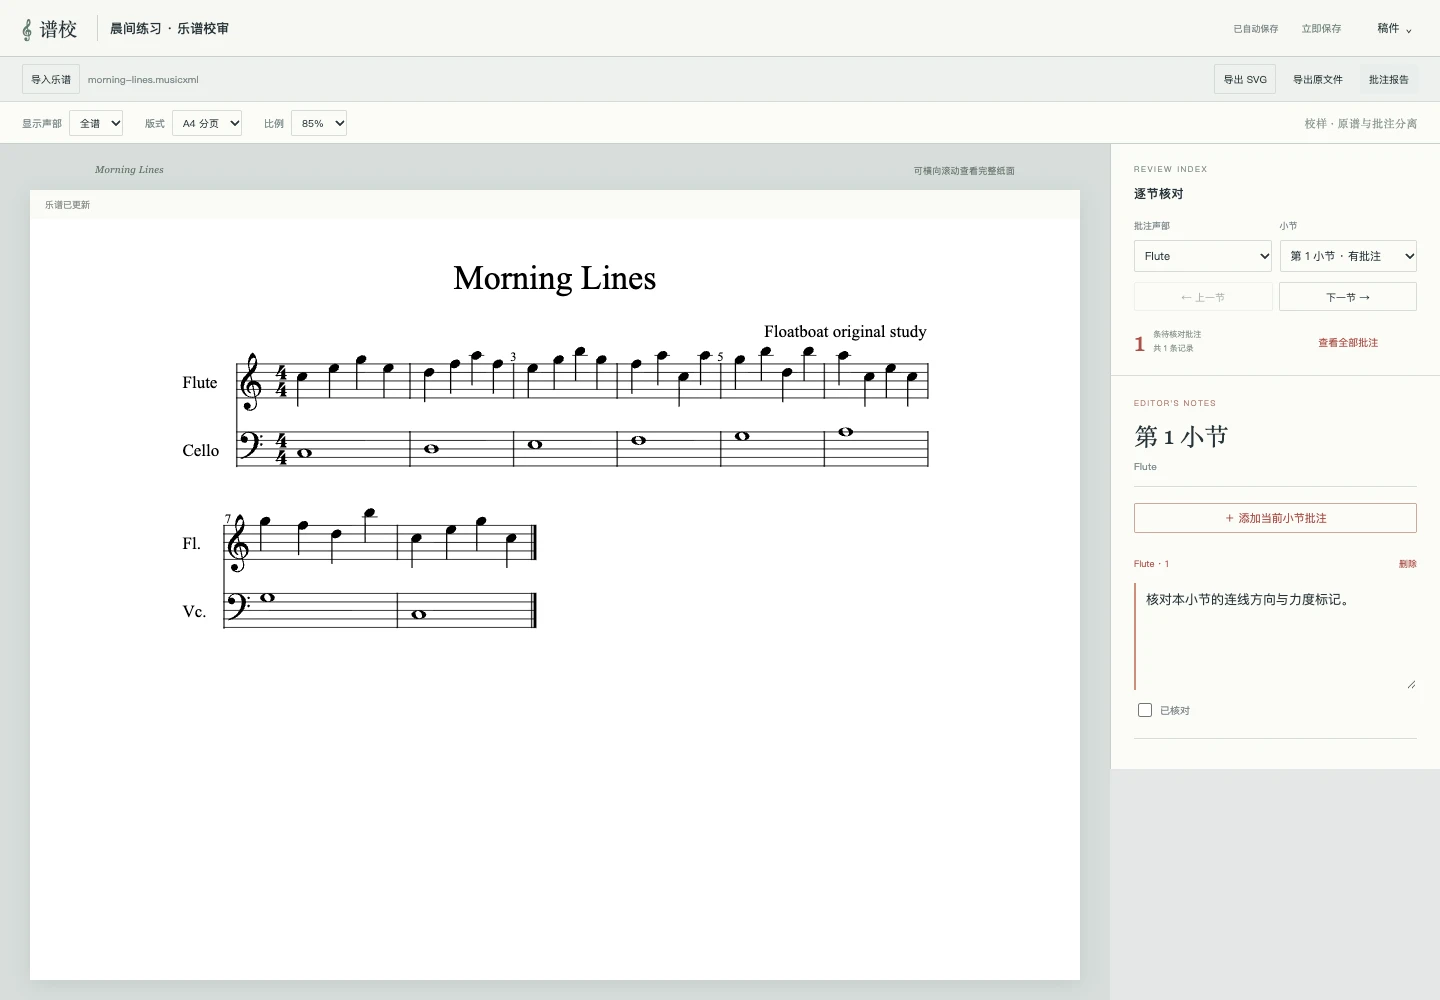Click the first Cello whole note

click(x=305, y=453)
